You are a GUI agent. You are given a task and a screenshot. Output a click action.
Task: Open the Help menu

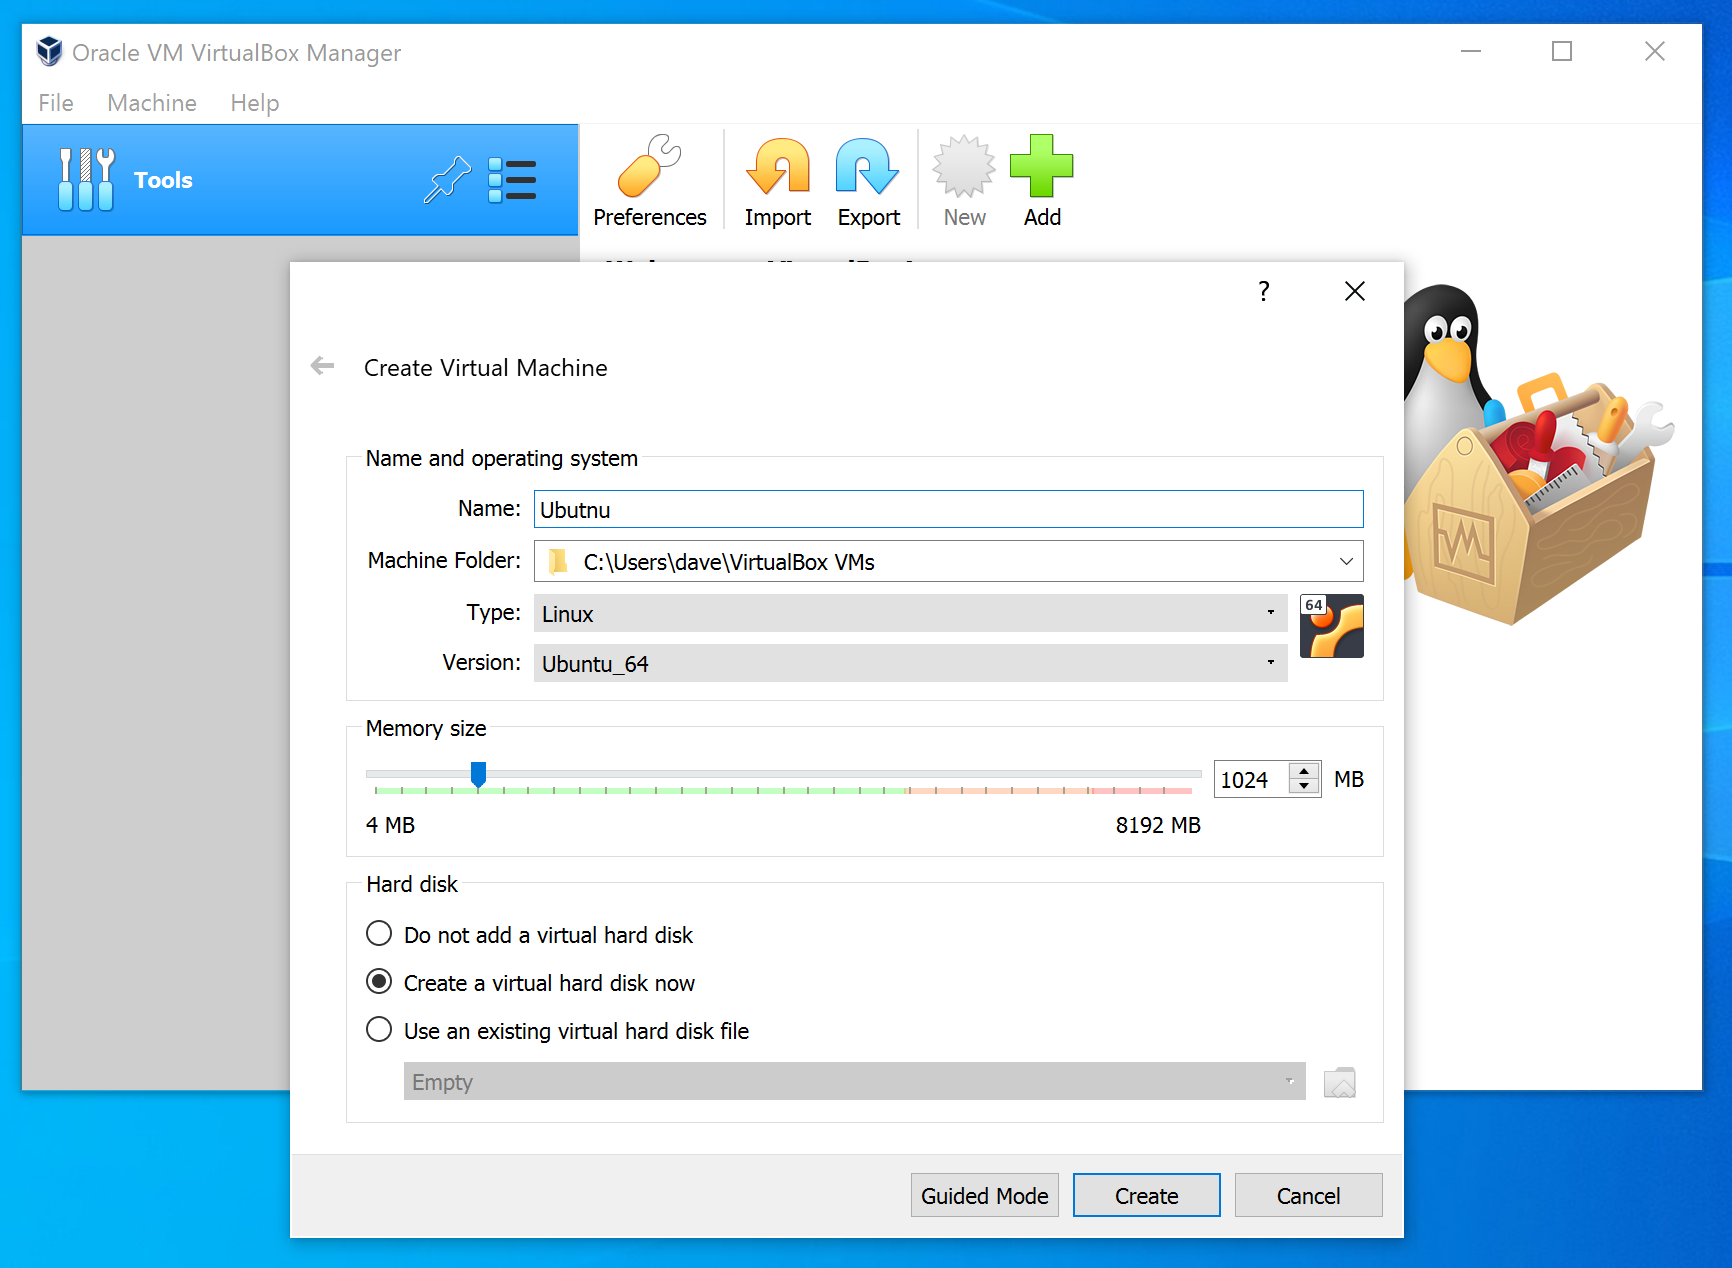coord(255,103)
